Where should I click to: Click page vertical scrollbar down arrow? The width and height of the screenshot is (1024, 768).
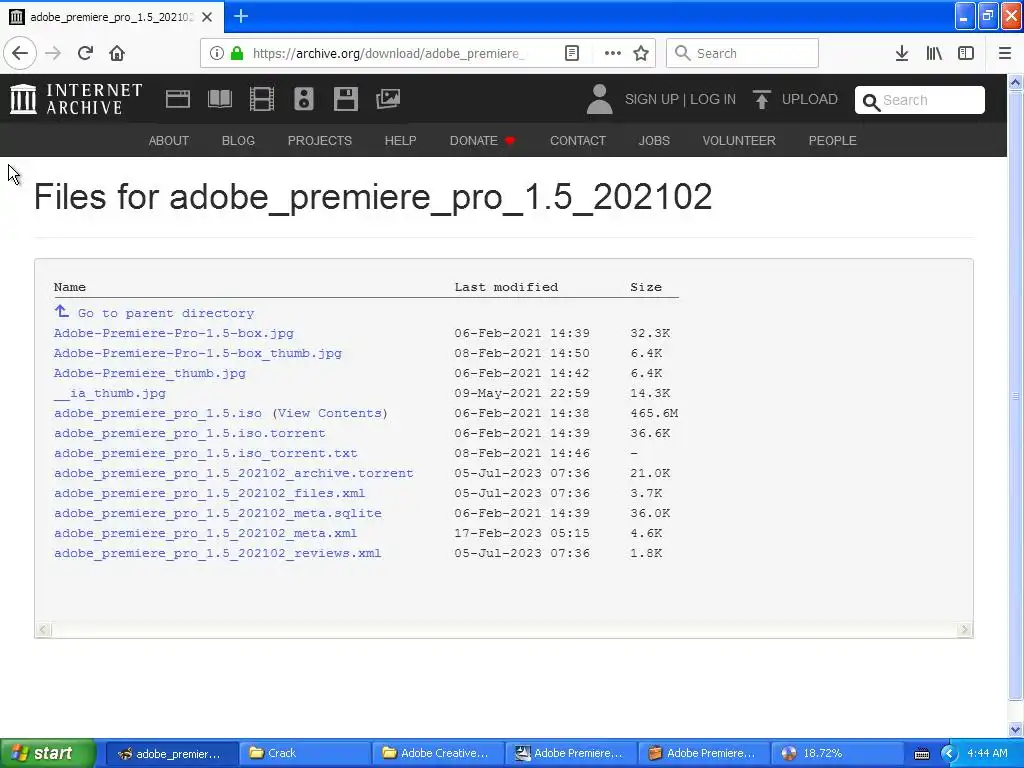coord(1016,729)
